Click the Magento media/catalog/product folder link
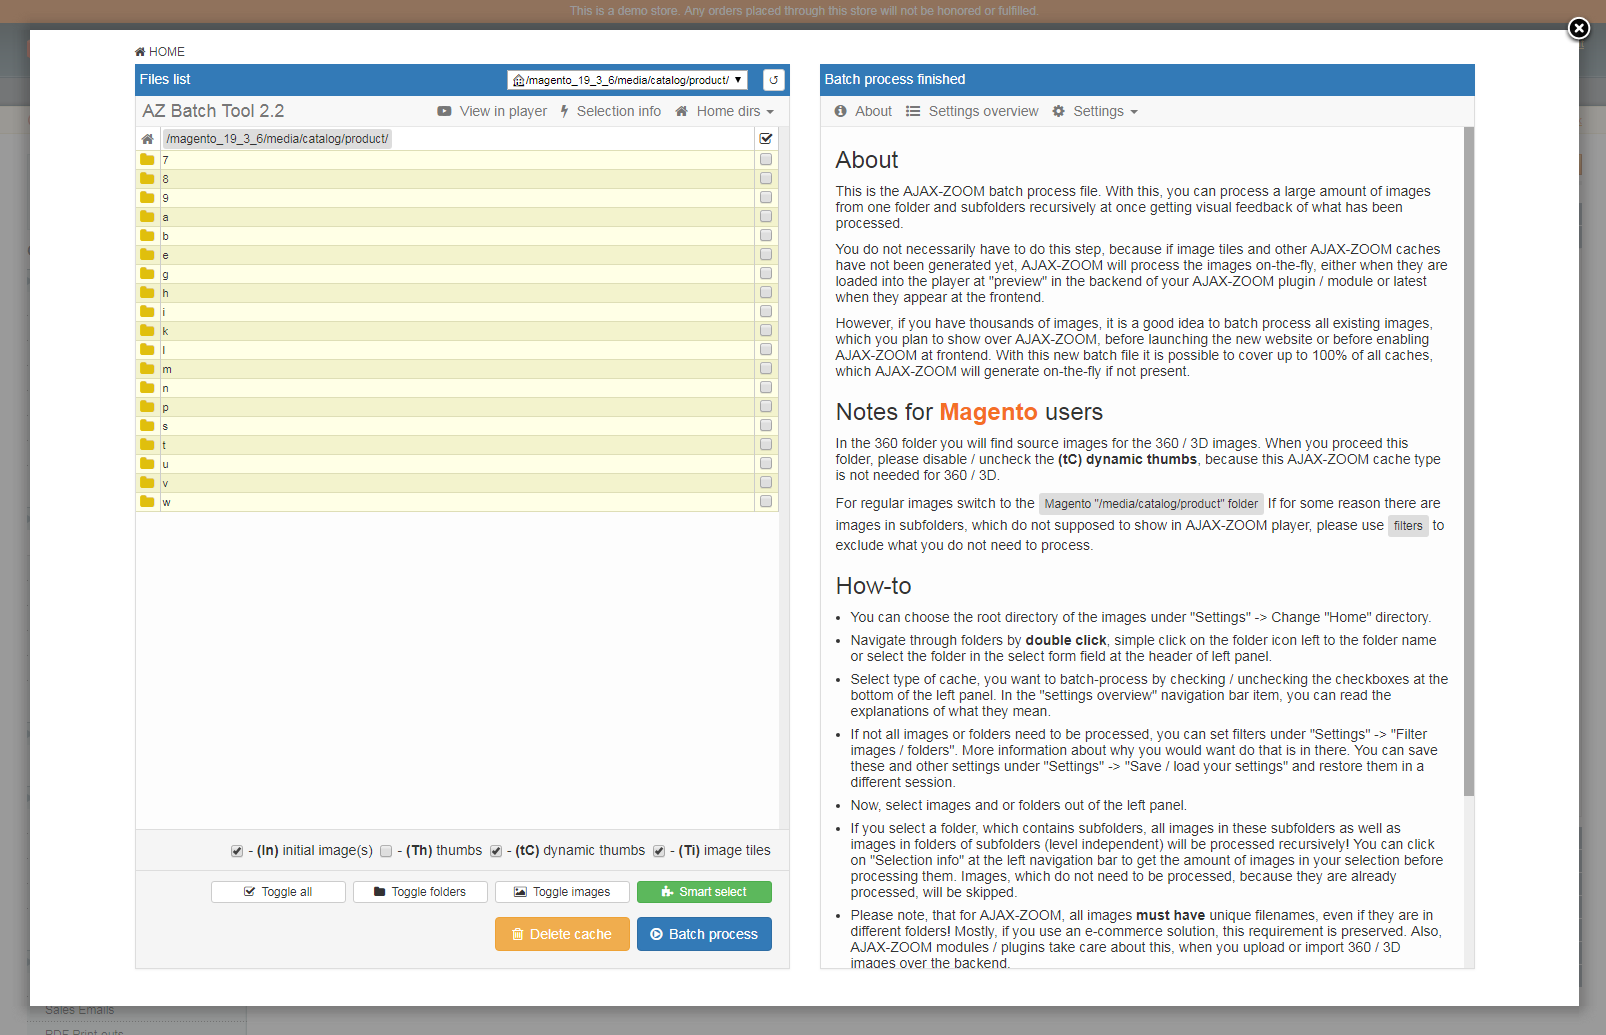The image size is (1606, 1035). 1151,504
